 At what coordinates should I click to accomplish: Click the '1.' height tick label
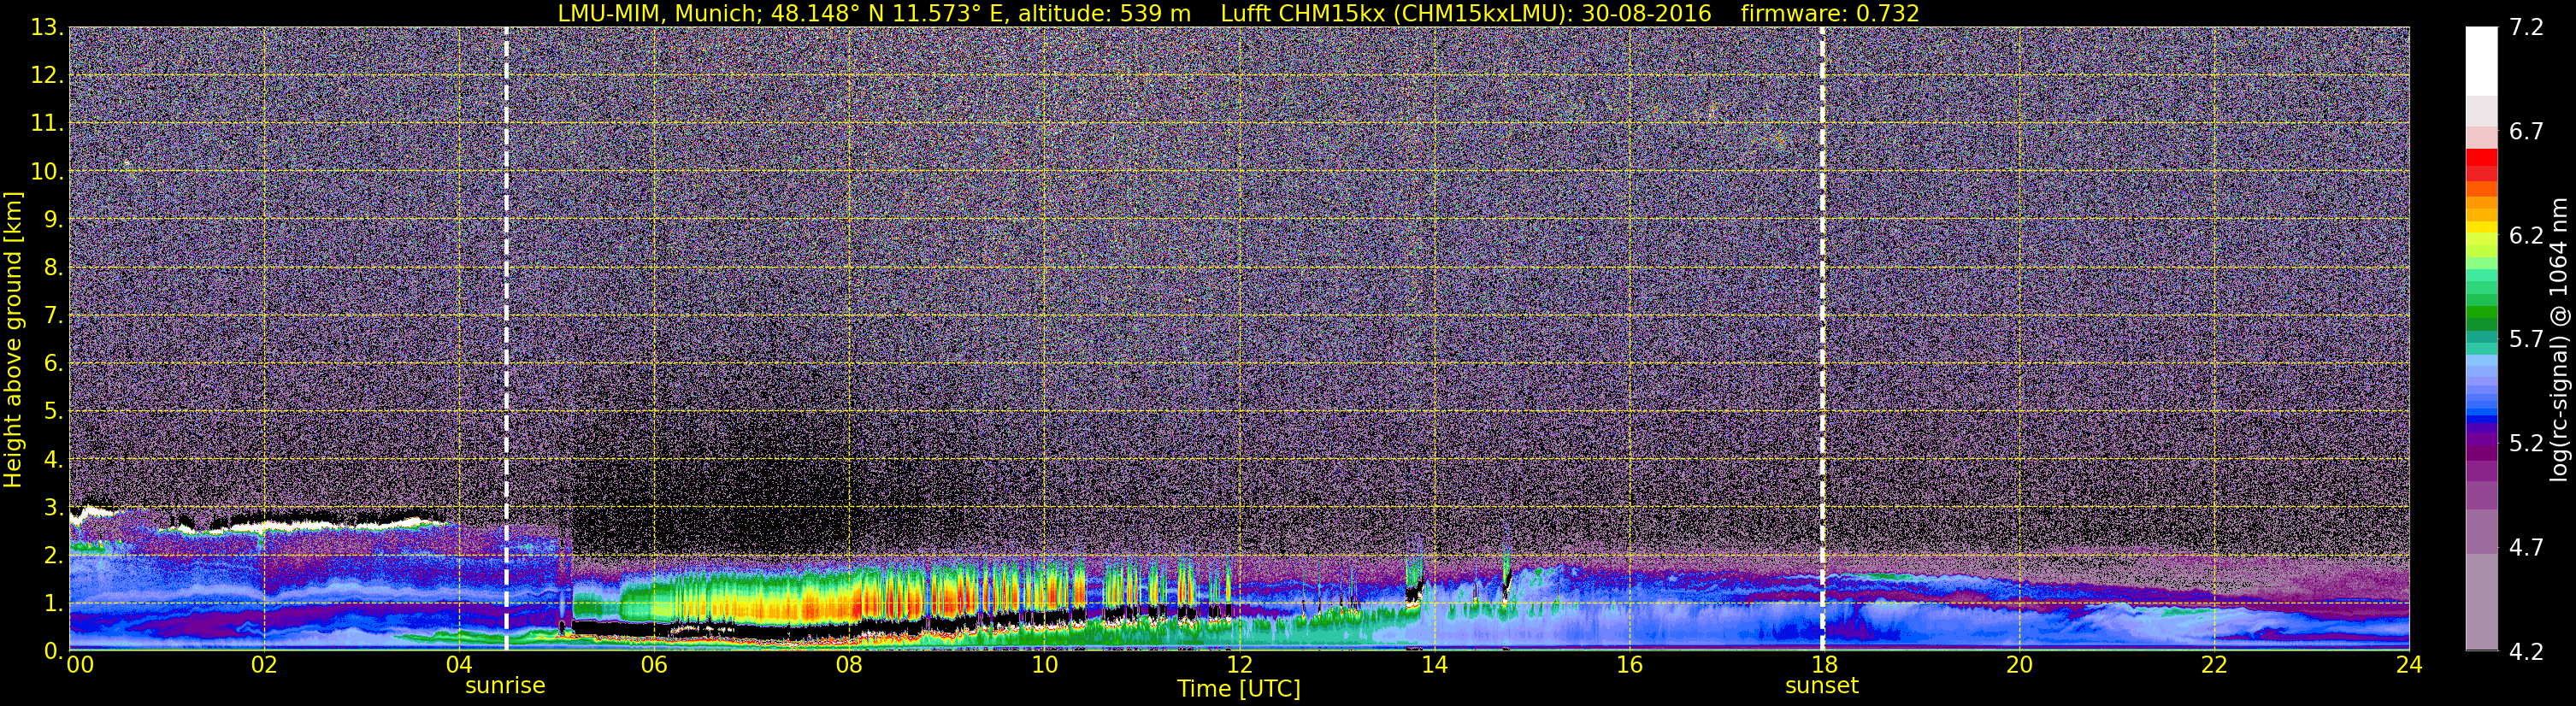[x=52, y=604]
